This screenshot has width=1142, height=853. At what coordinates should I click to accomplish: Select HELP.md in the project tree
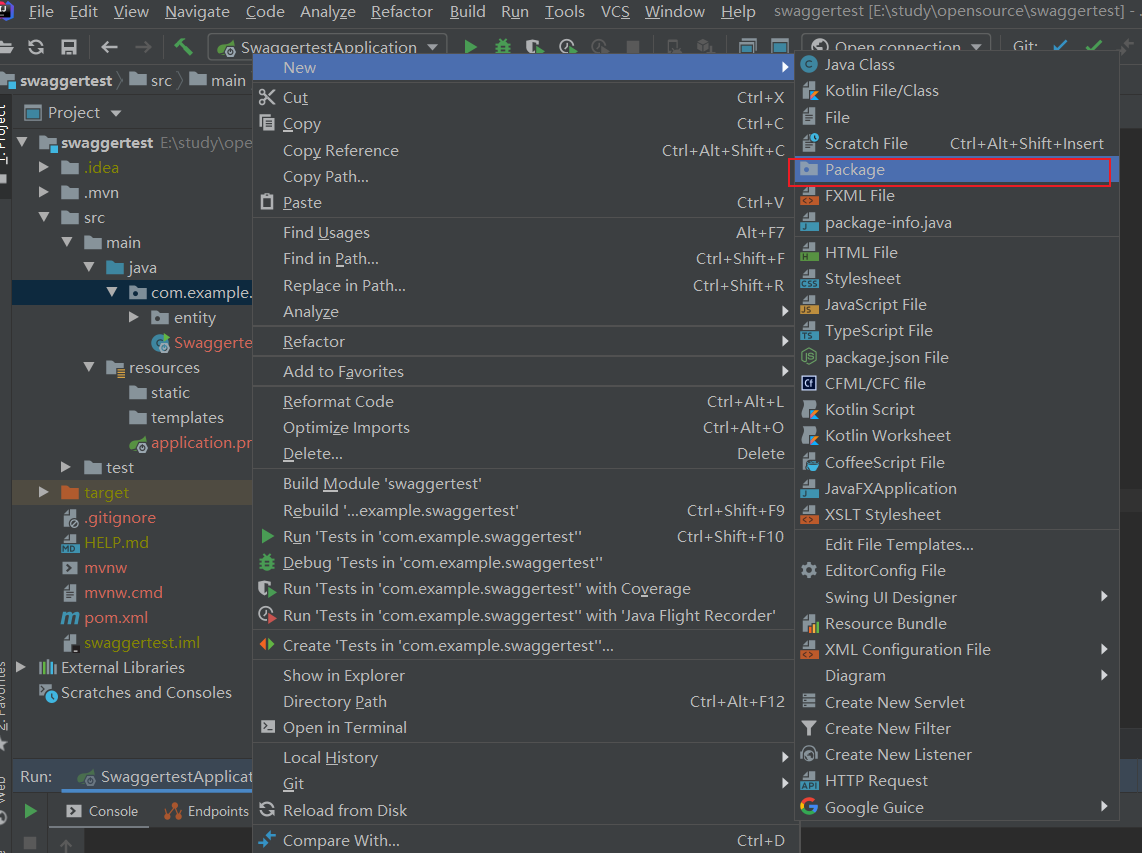point(116,543)
